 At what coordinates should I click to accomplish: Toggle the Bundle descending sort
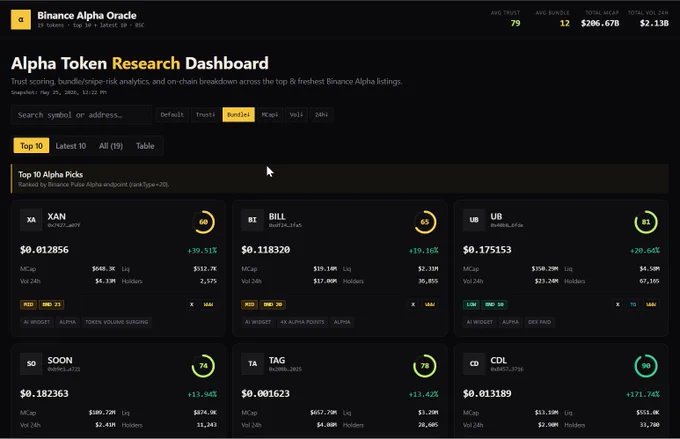coord(239,115)
